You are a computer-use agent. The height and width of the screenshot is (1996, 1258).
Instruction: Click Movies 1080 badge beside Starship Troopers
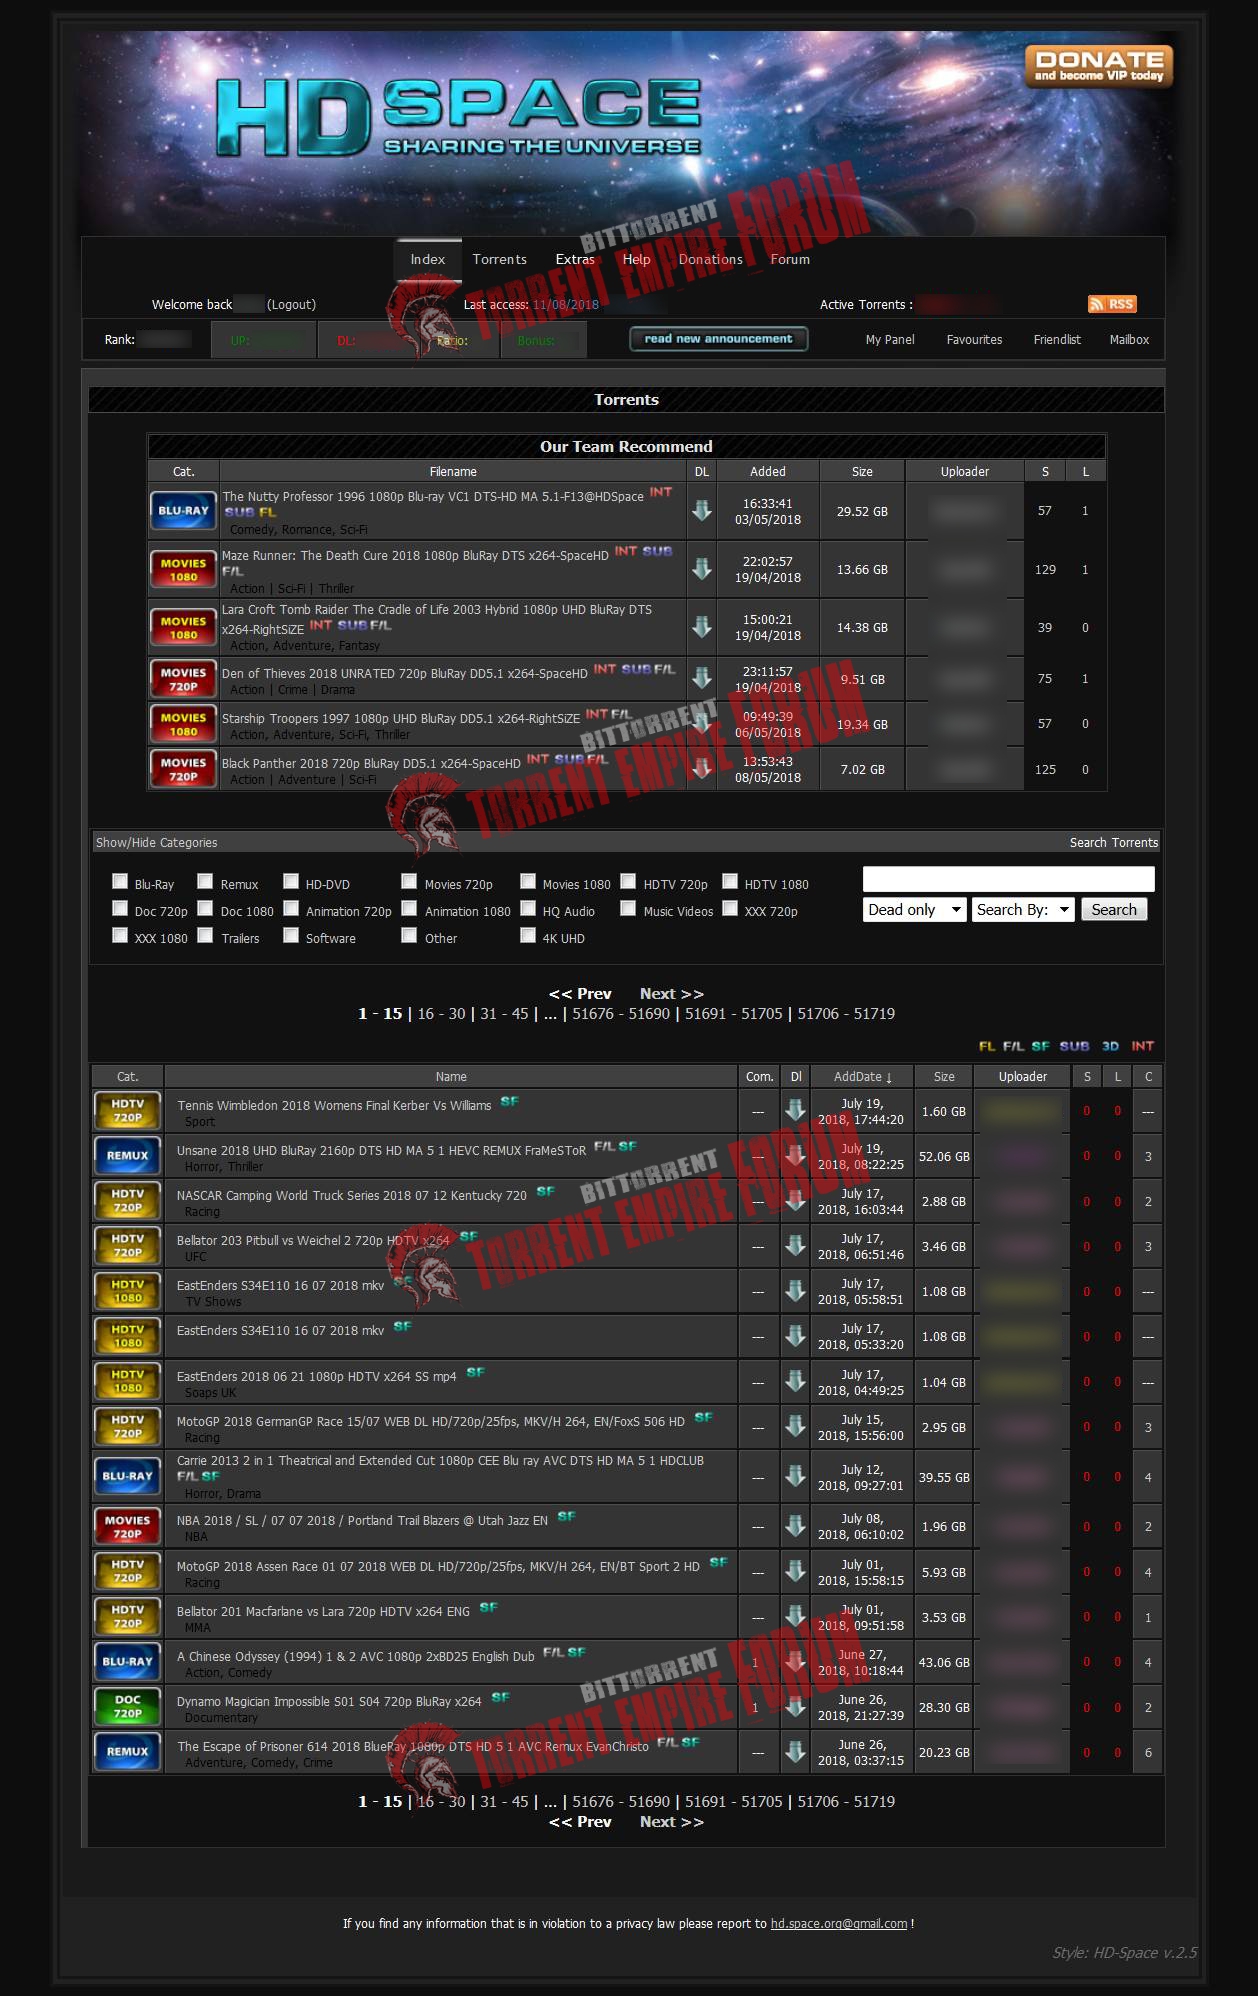[x=183, y=724]
